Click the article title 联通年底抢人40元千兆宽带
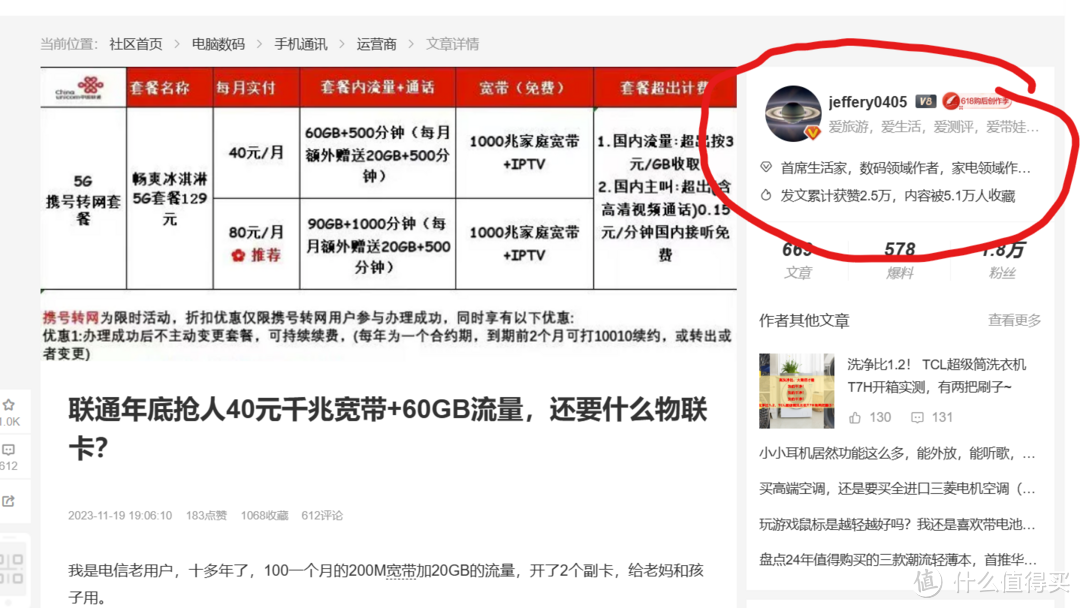The height and width of the screenshot is (608, 1080). (388, 428)
